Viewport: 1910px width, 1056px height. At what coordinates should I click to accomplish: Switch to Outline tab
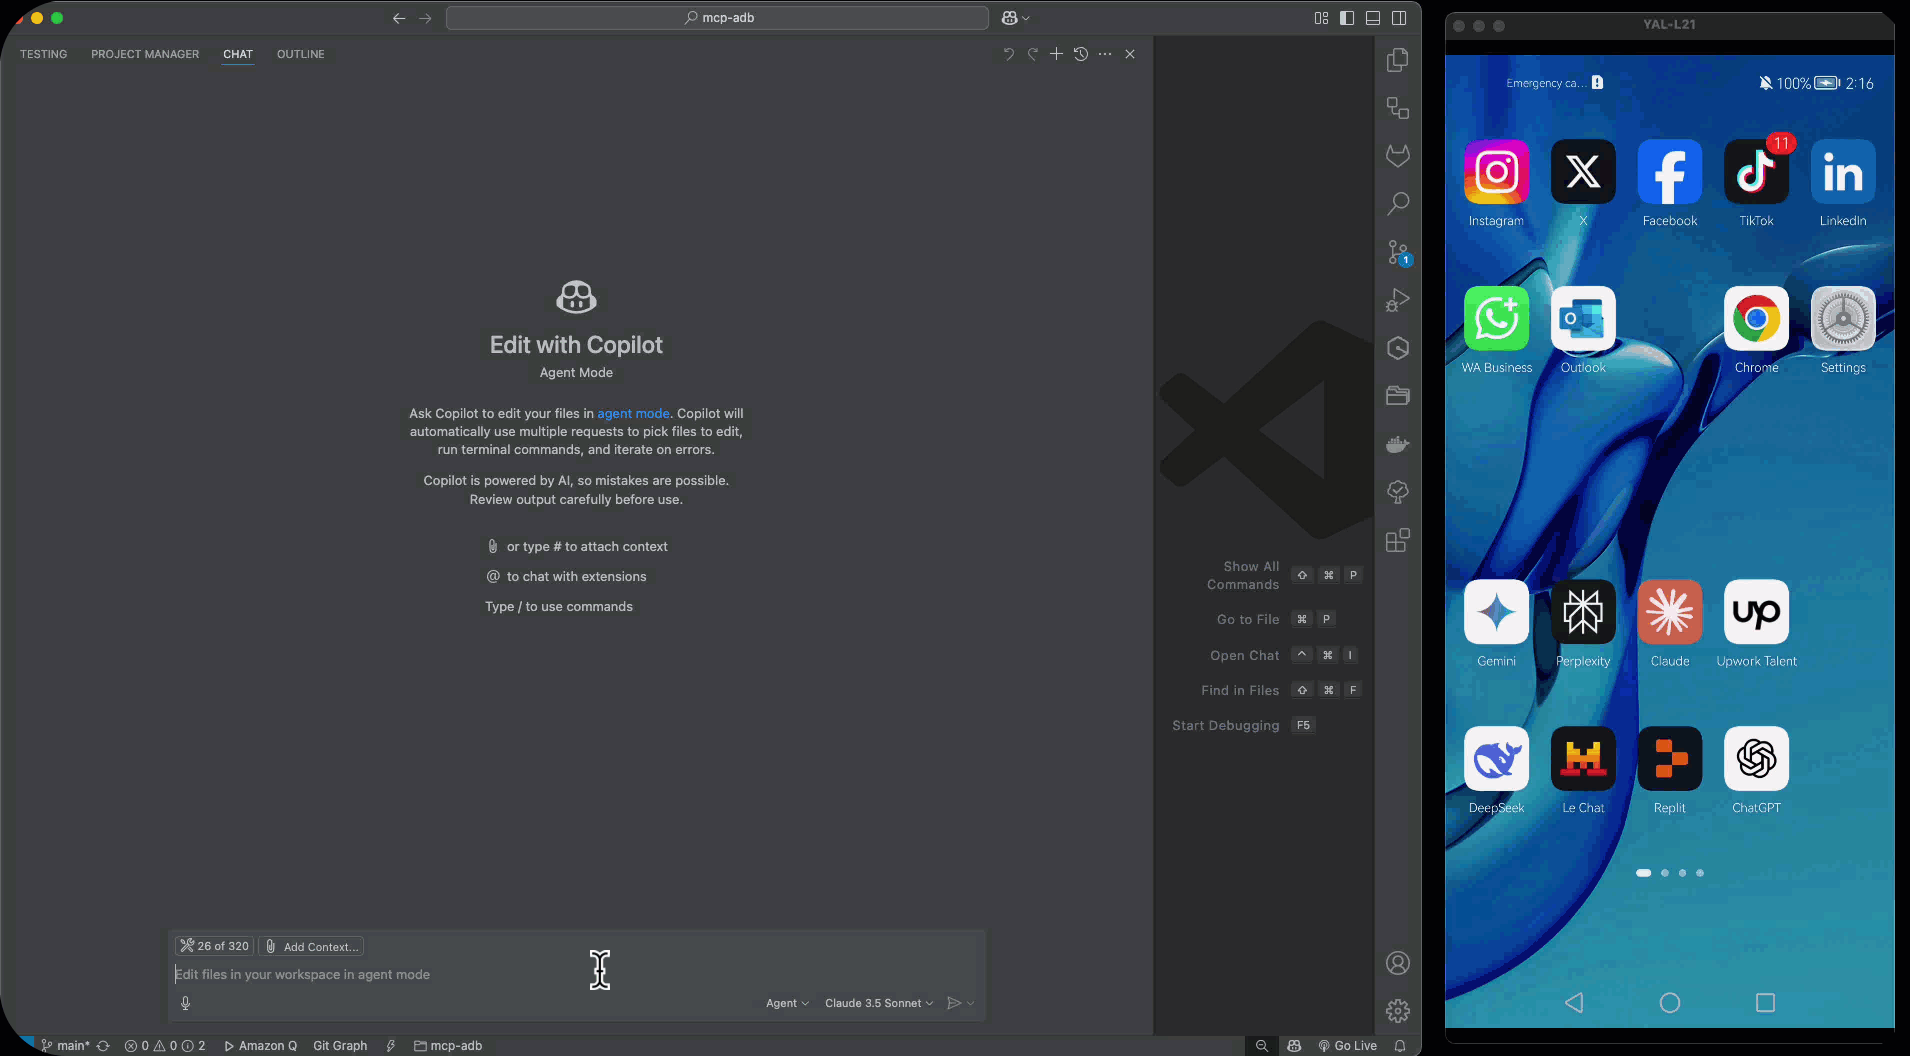click(x=301, y=54)
